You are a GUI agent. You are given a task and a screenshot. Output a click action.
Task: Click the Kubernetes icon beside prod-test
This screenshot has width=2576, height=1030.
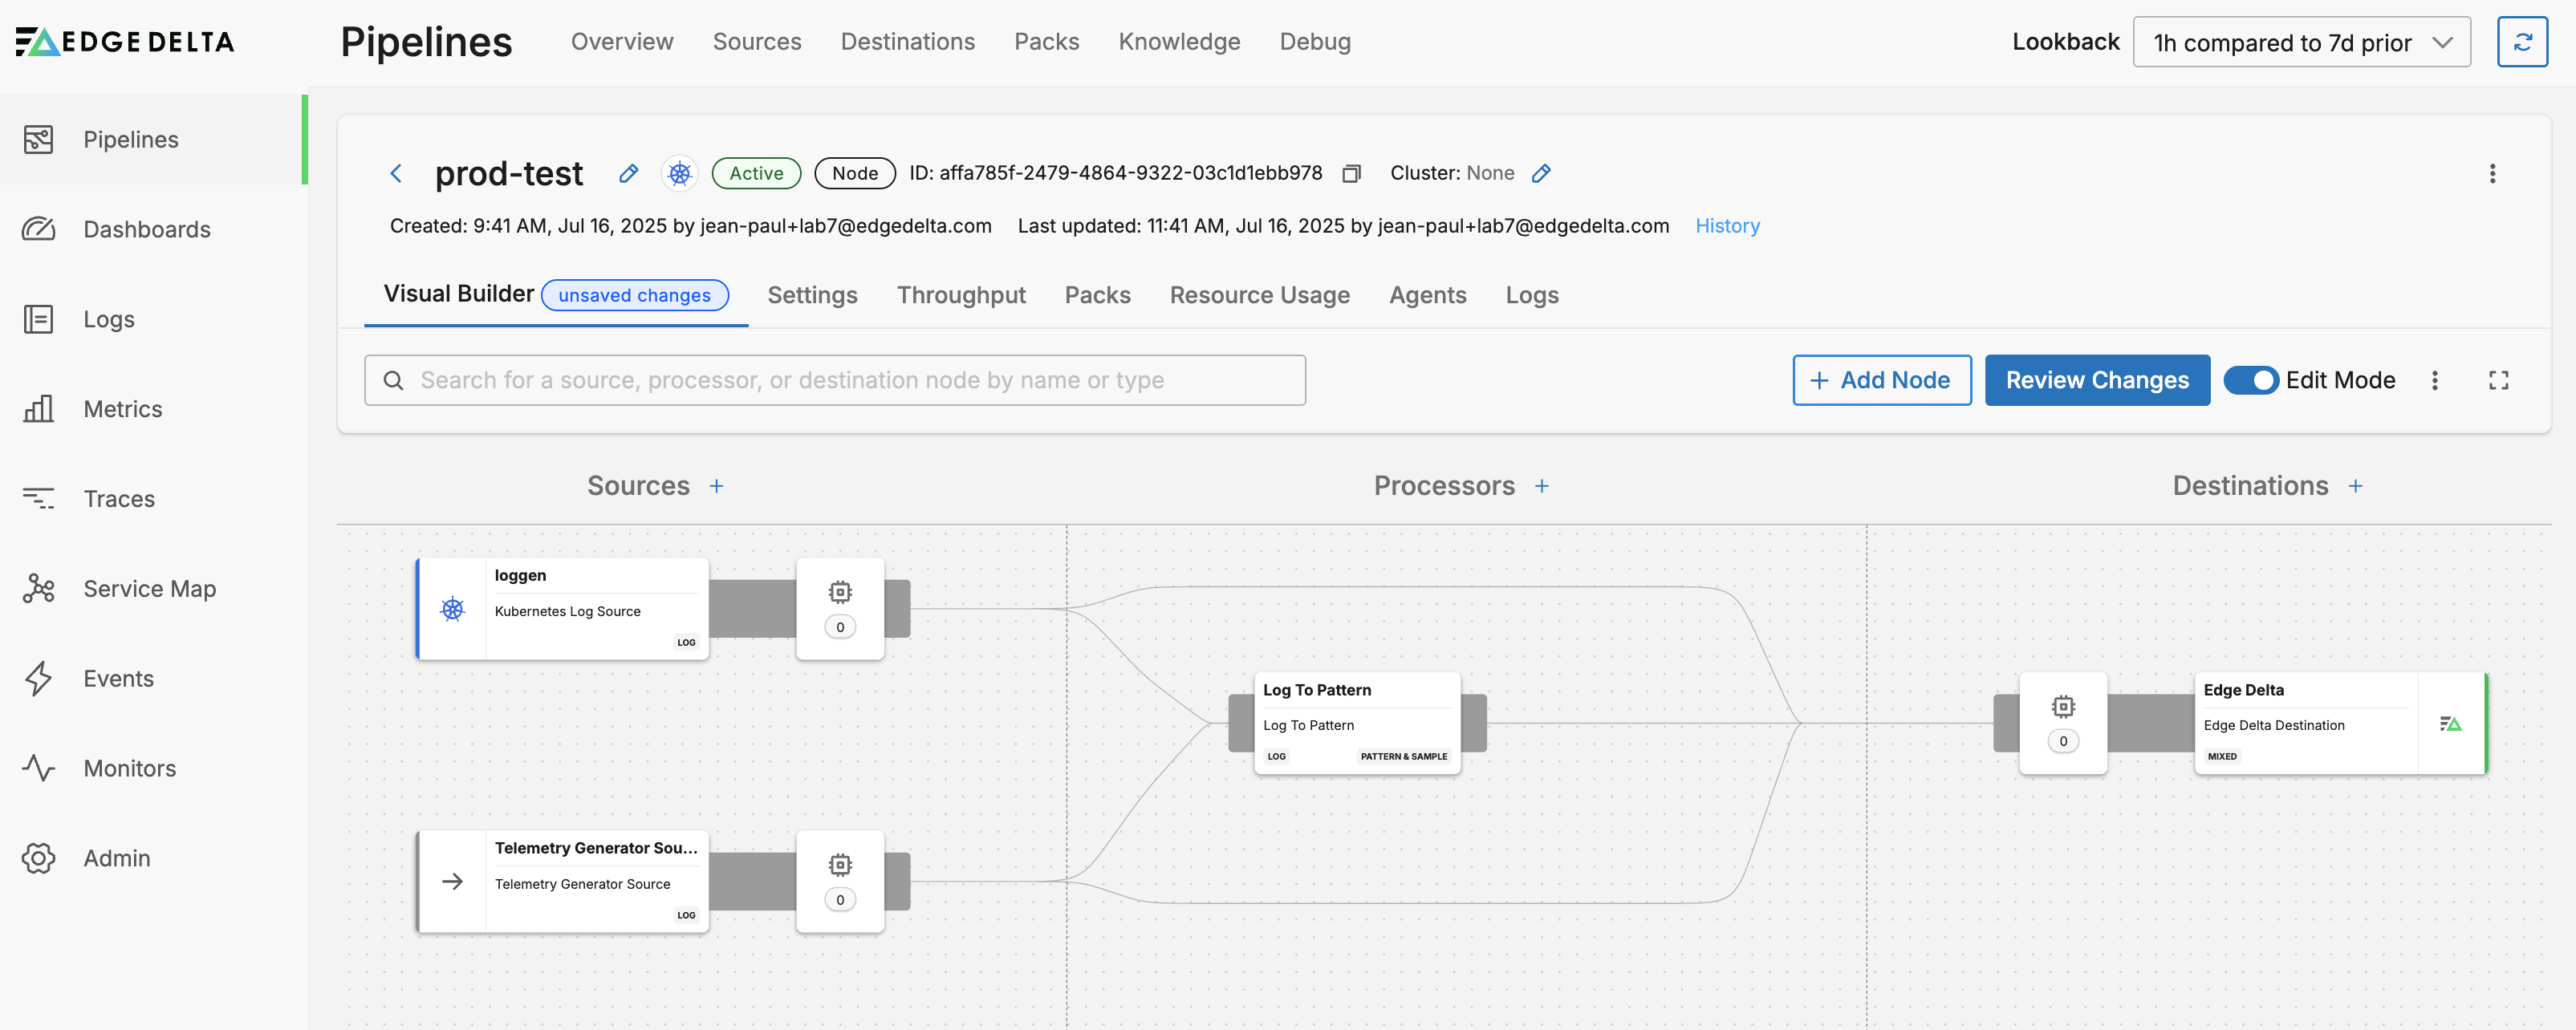(x=680, y=173)
